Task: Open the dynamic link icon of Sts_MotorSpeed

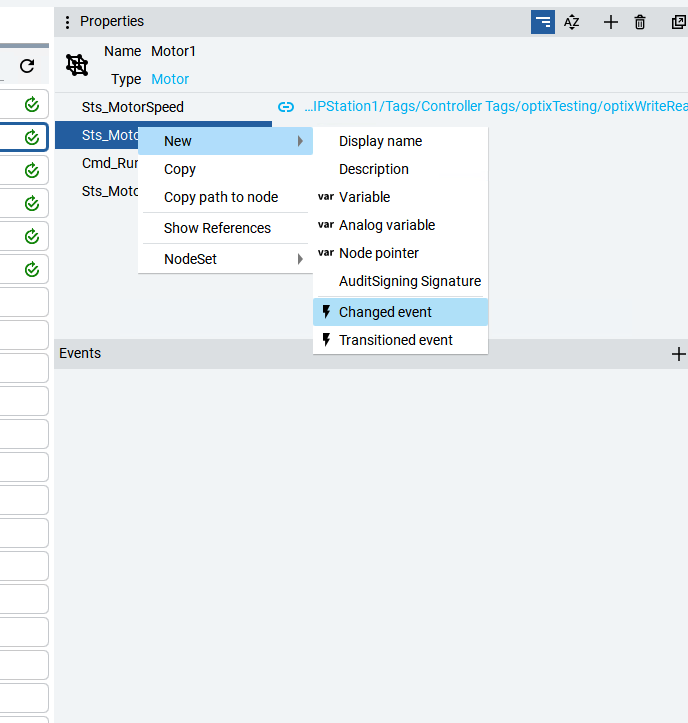Action: click(x=286, y=107)
